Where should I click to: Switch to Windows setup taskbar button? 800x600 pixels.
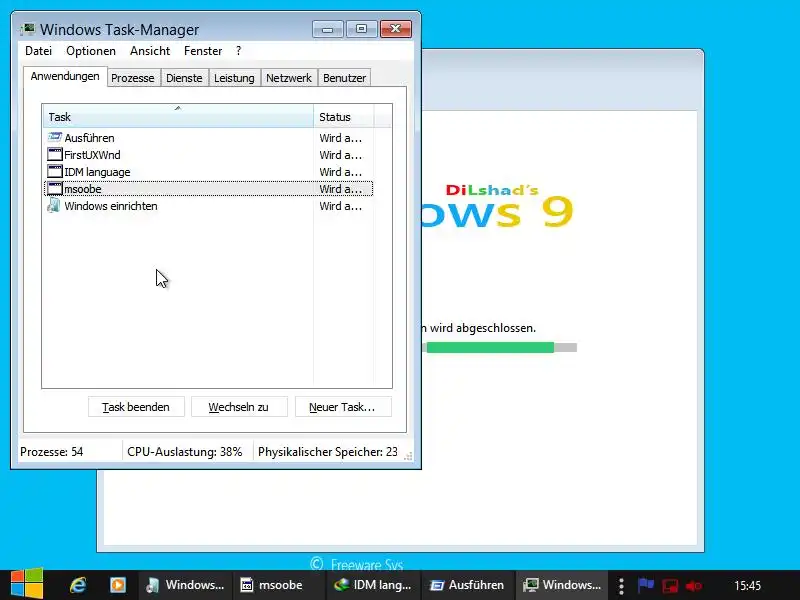185,585
